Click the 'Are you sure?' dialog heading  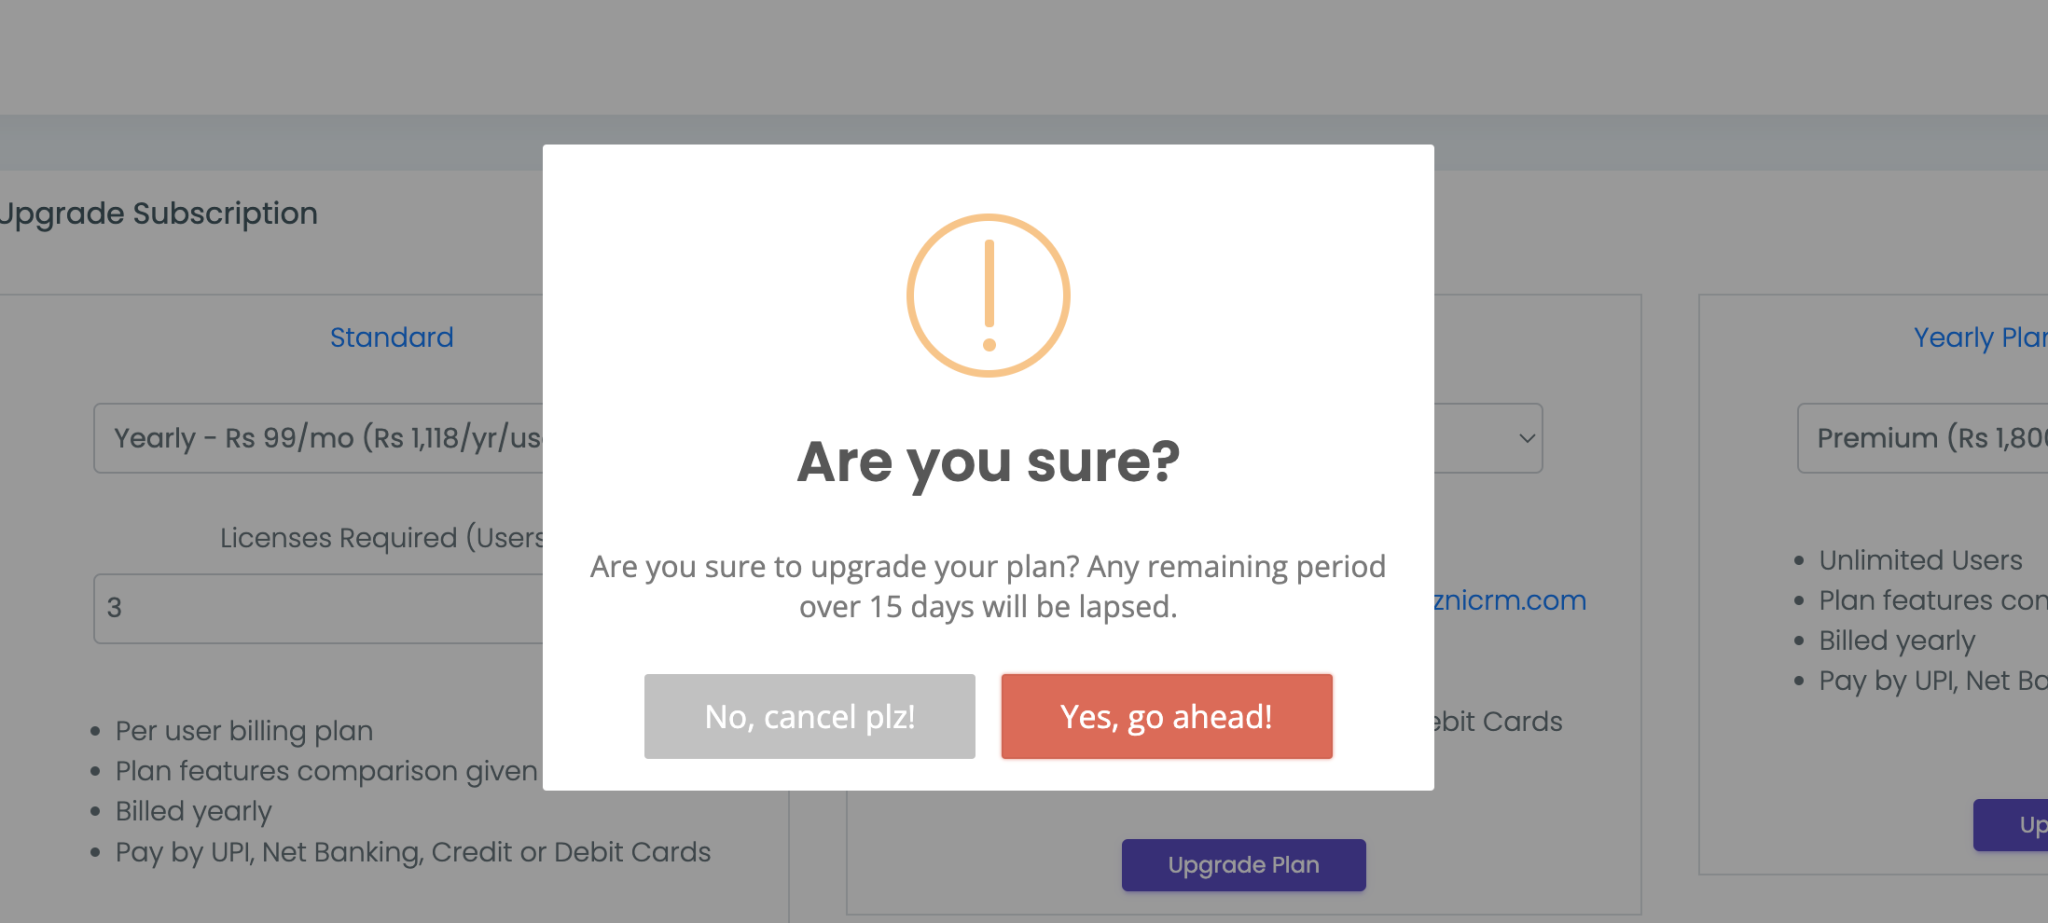tap(988, 462)
